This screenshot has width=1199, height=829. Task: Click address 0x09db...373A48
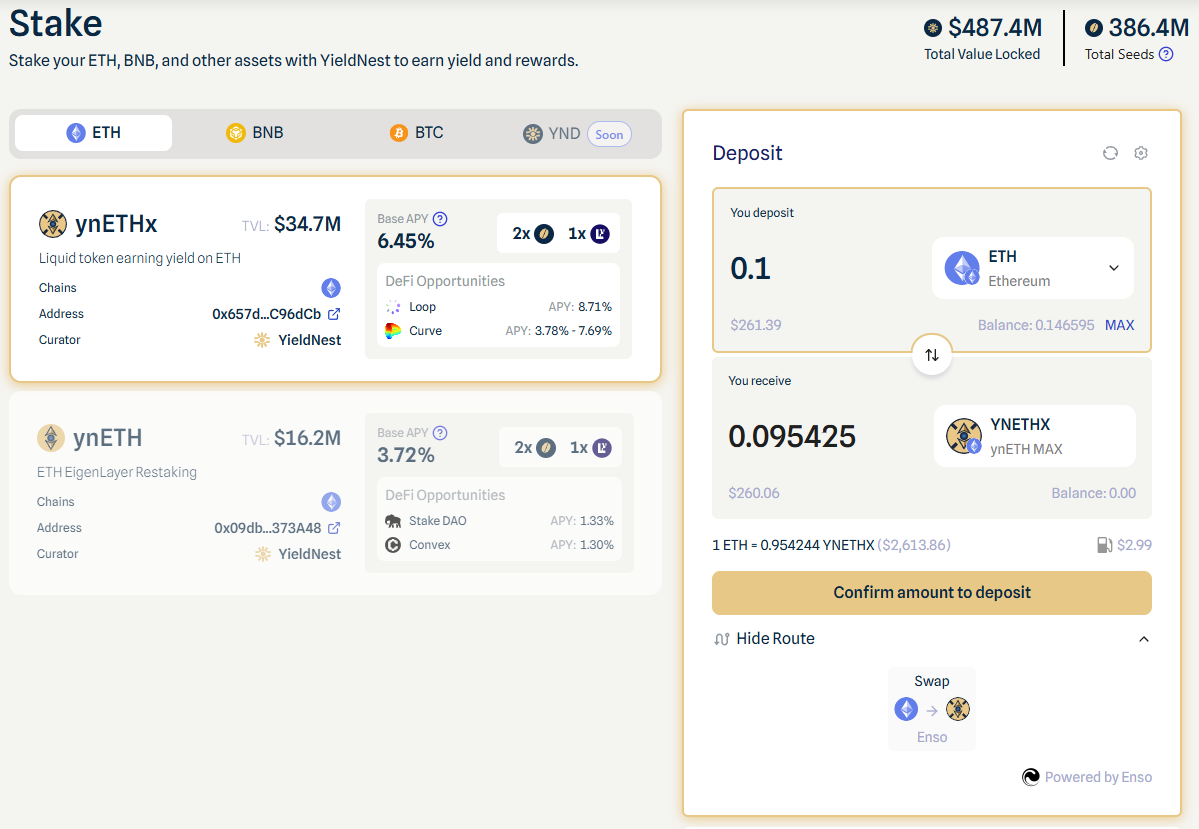268,528
